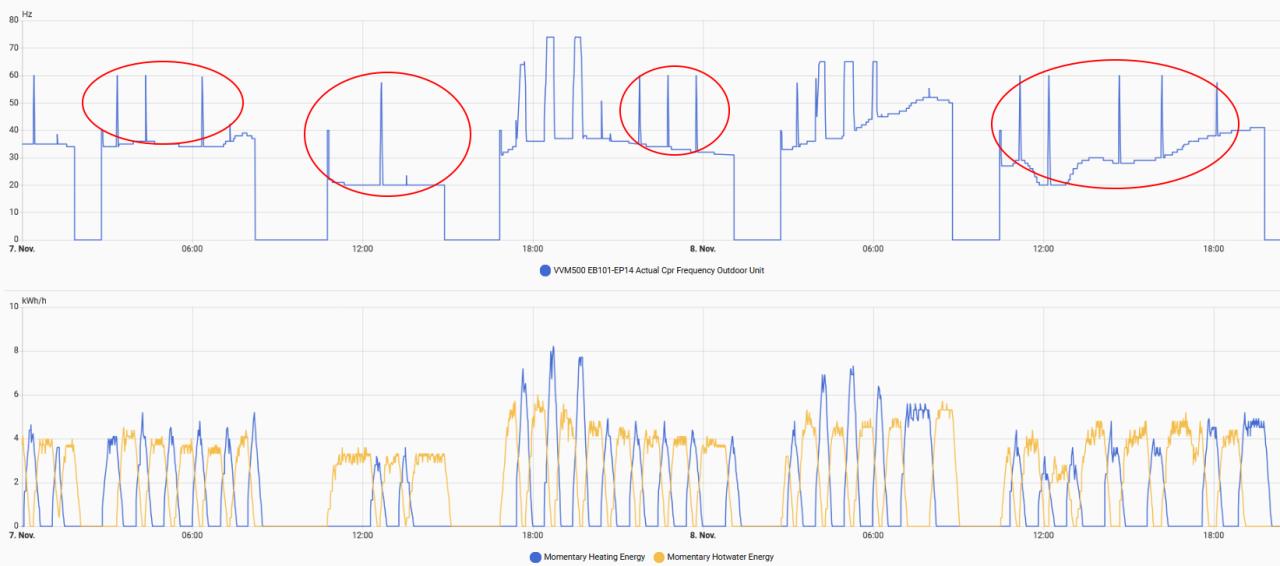Select the 8. Nov. label on frequency chart

click(x=701, y=248)
